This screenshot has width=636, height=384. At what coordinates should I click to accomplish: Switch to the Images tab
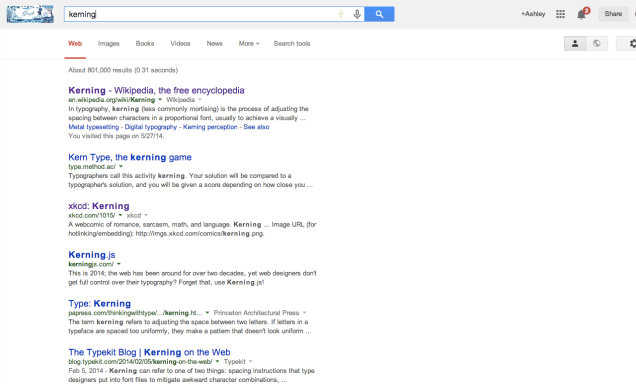[x=109, y=43]
